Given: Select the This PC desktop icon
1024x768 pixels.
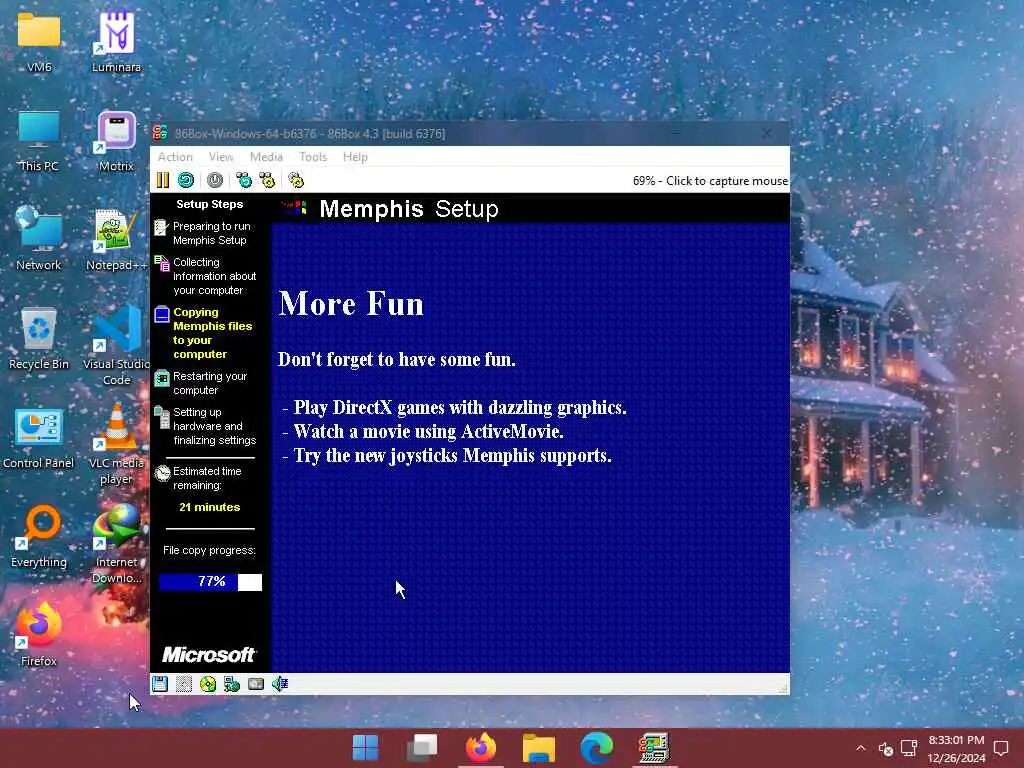Looking at the screenshot, I should click(39, 140).
